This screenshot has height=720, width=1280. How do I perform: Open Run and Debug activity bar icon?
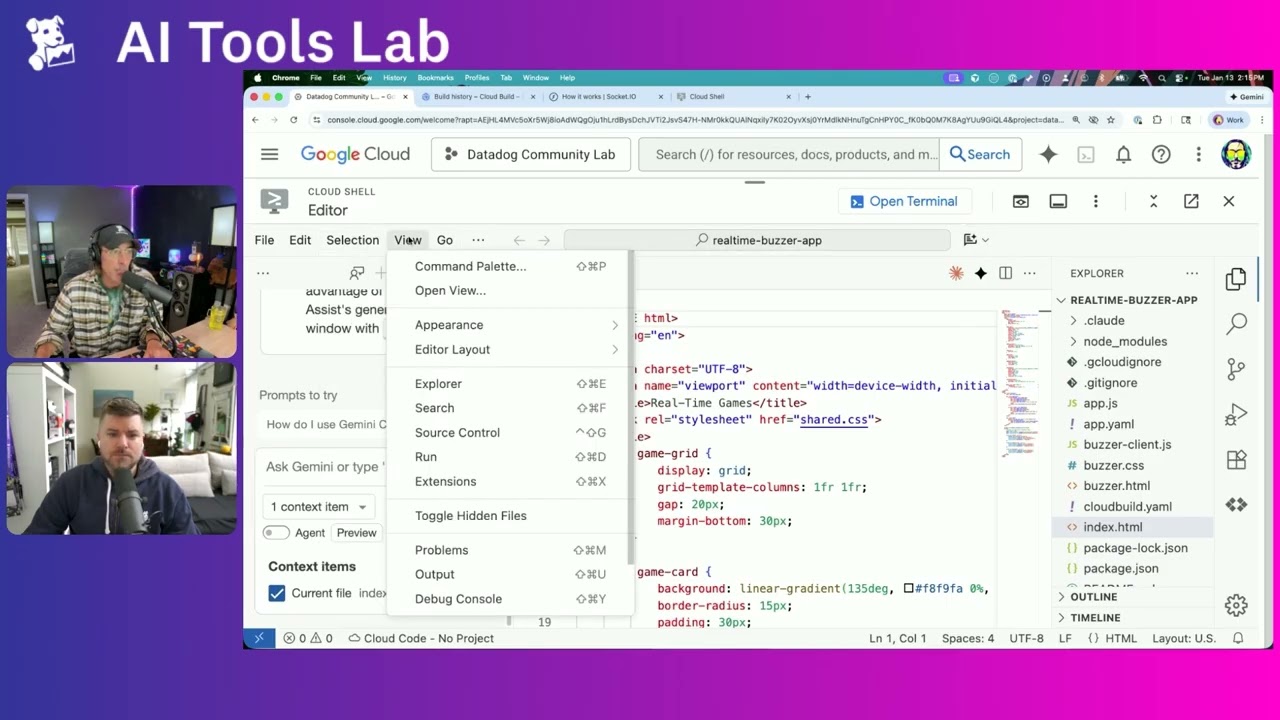[1236, 414]
